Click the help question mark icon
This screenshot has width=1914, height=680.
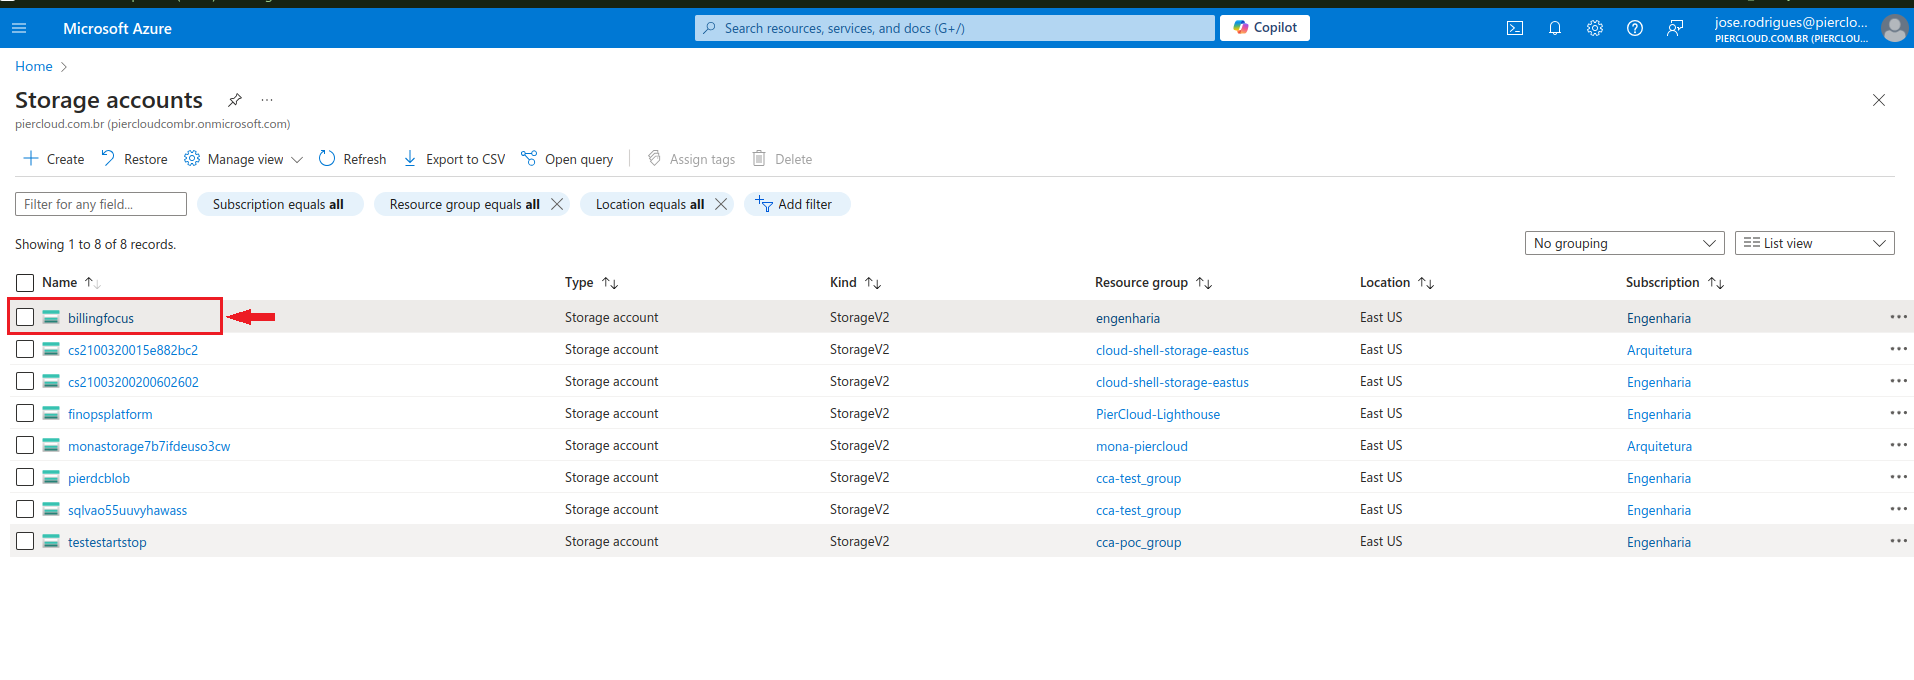[1635, 28]
